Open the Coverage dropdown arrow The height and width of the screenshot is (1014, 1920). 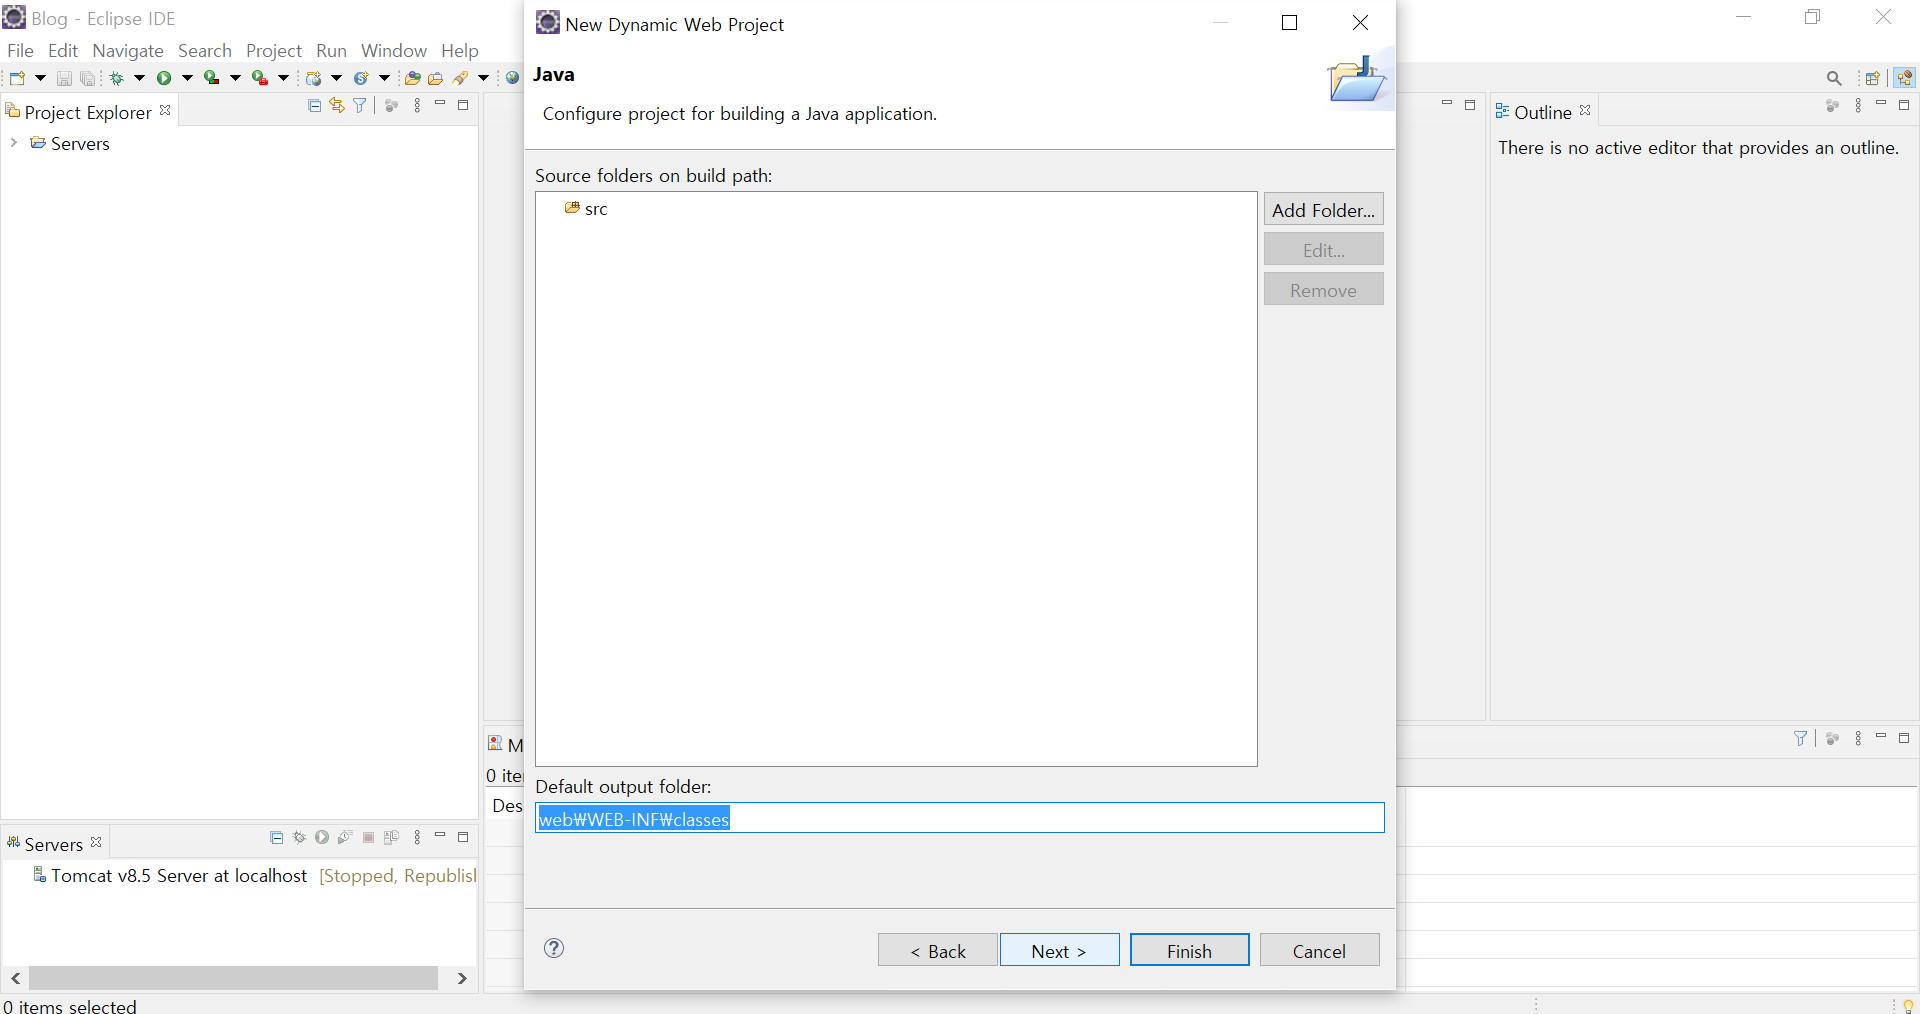pos(235,78)
